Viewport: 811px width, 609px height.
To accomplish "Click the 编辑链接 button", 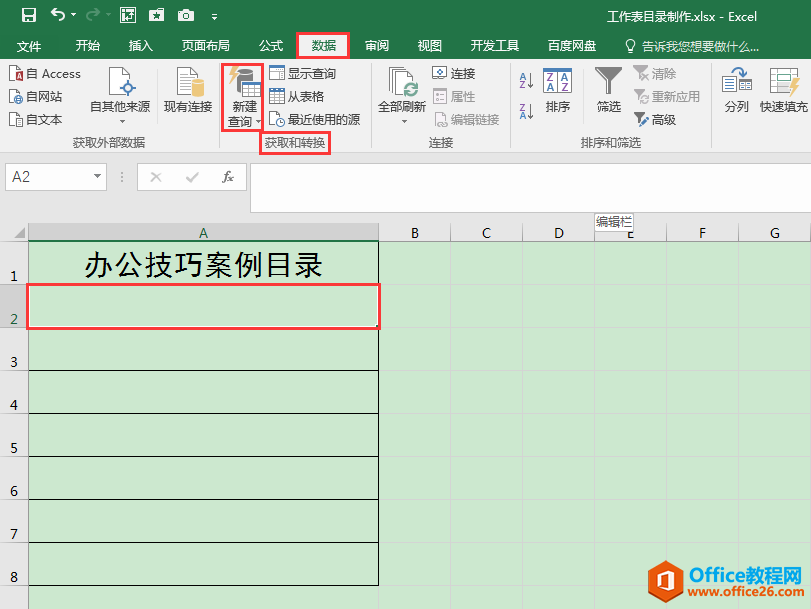I will point(467,120).
